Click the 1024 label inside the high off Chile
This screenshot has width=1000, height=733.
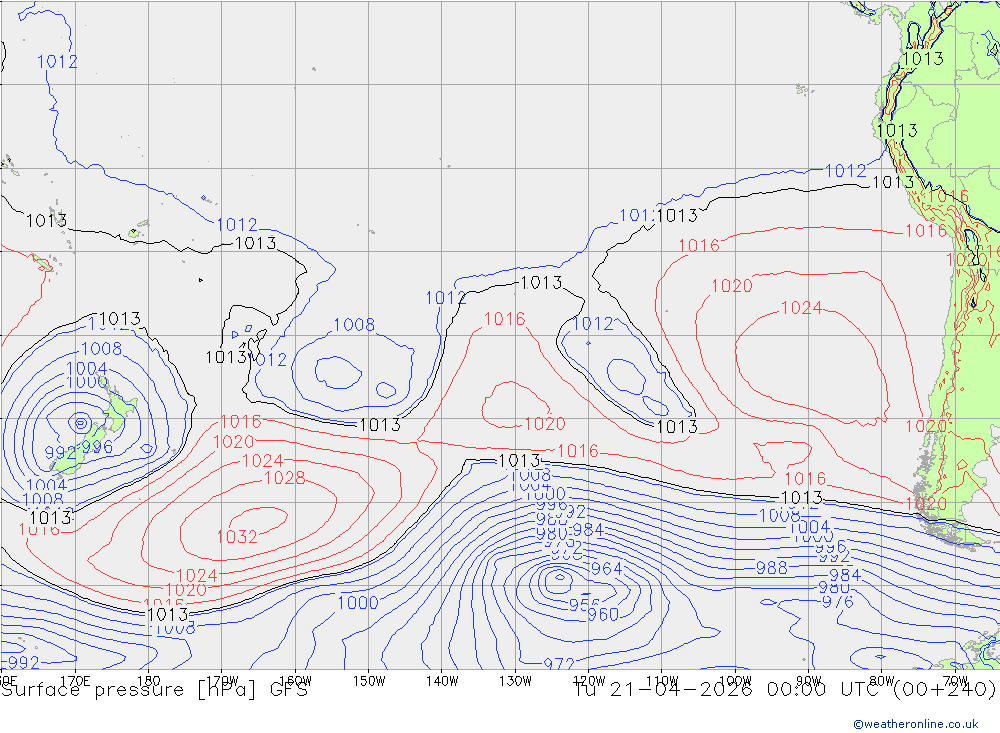pos(802,308)
